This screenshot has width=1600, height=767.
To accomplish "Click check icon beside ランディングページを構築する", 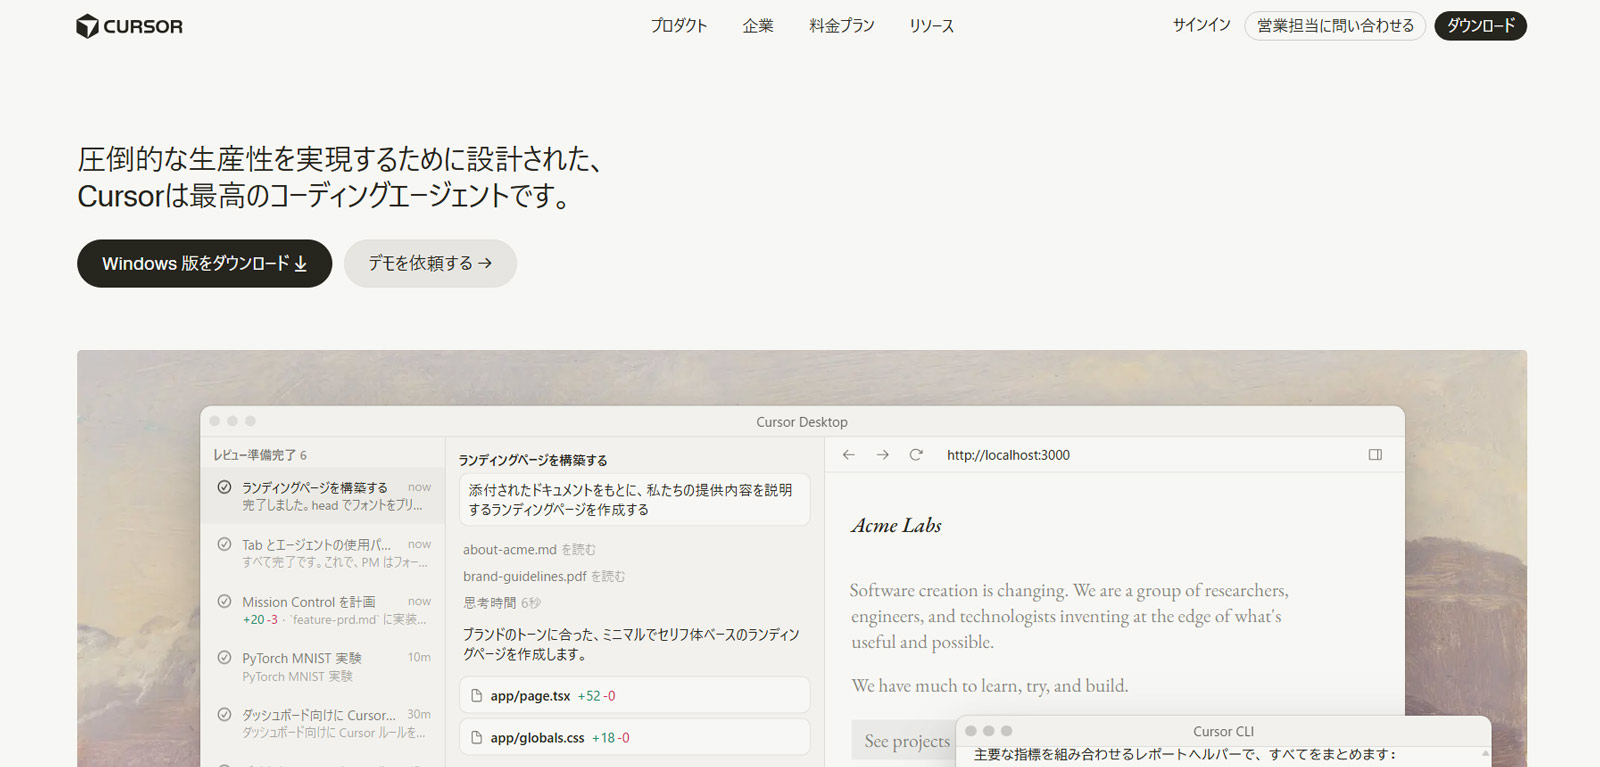I will tap(224, 487).
